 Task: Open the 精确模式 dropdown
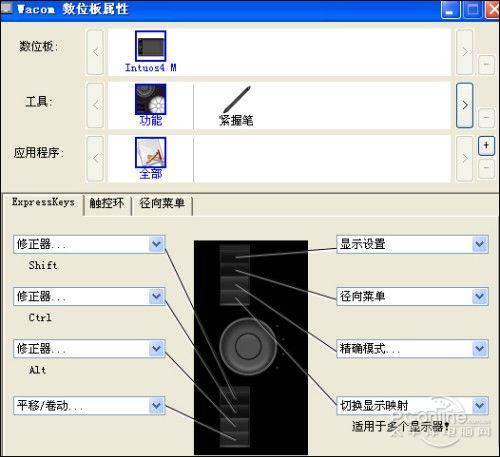(x=412, y=349)
